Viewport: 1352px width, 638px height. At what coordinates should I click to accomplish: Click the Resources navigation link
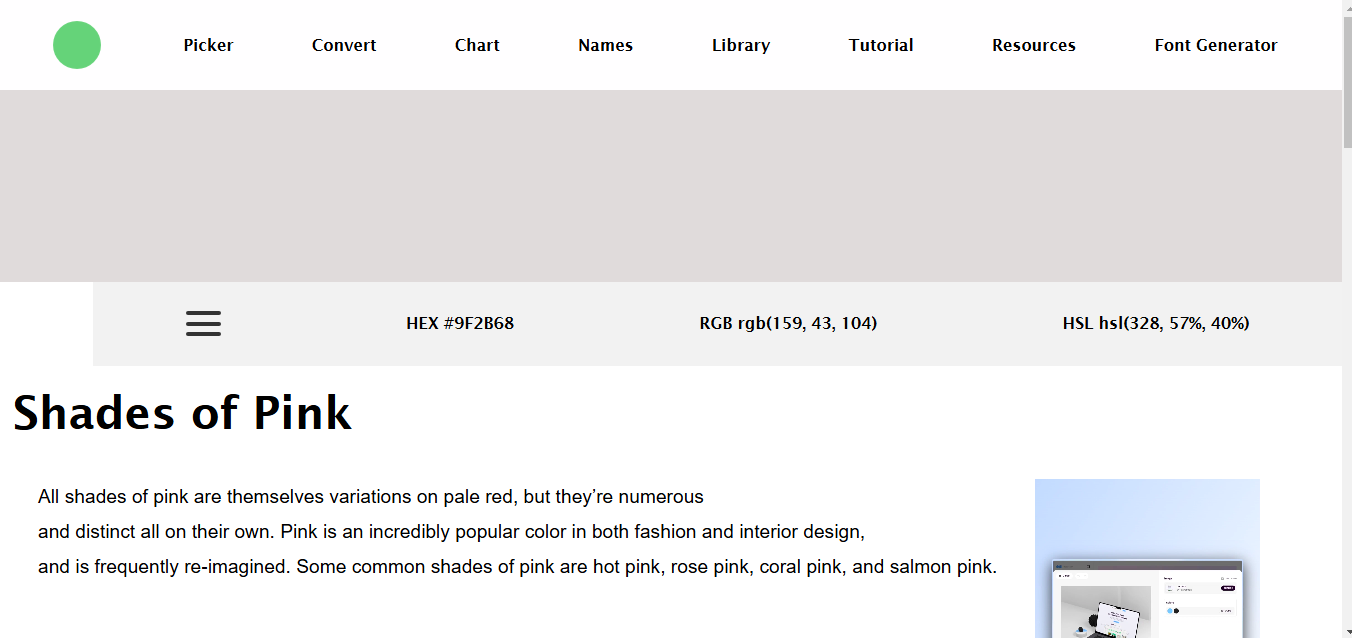[x=1034, y=45]
